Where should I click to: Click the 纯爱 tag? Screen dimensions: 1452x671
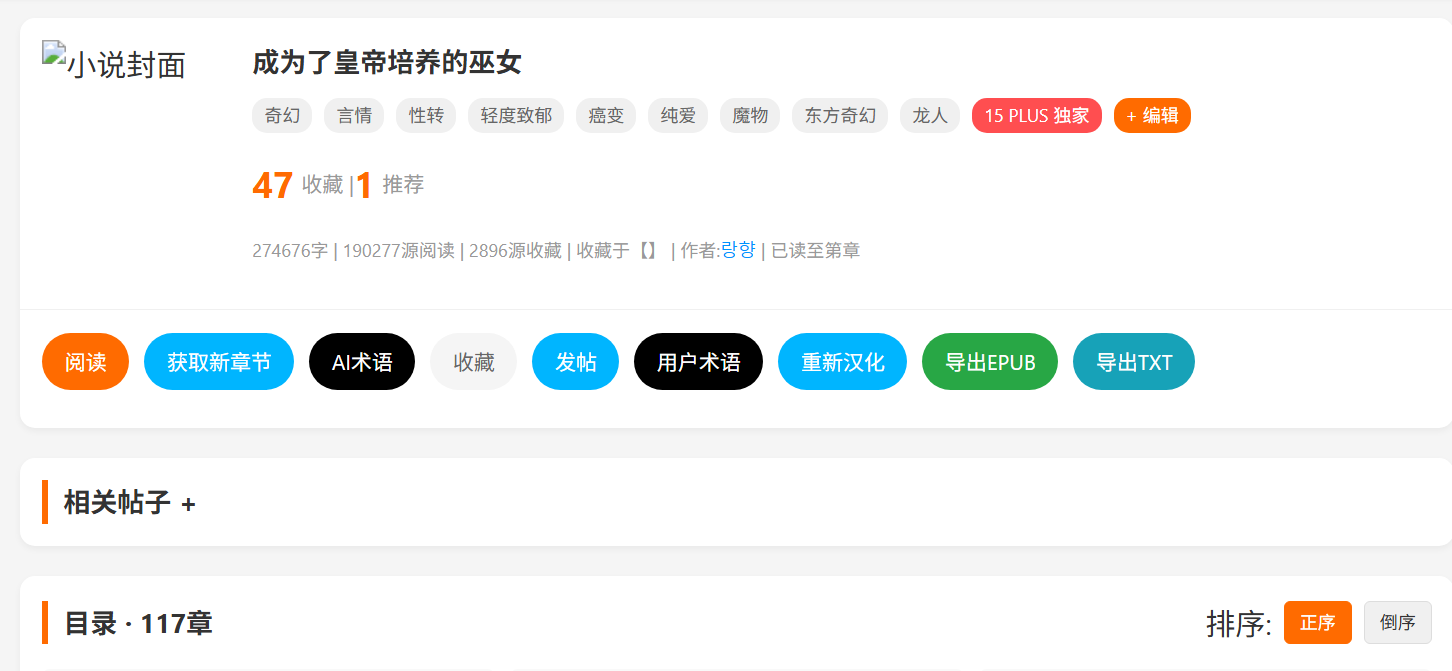click(678, 116)
